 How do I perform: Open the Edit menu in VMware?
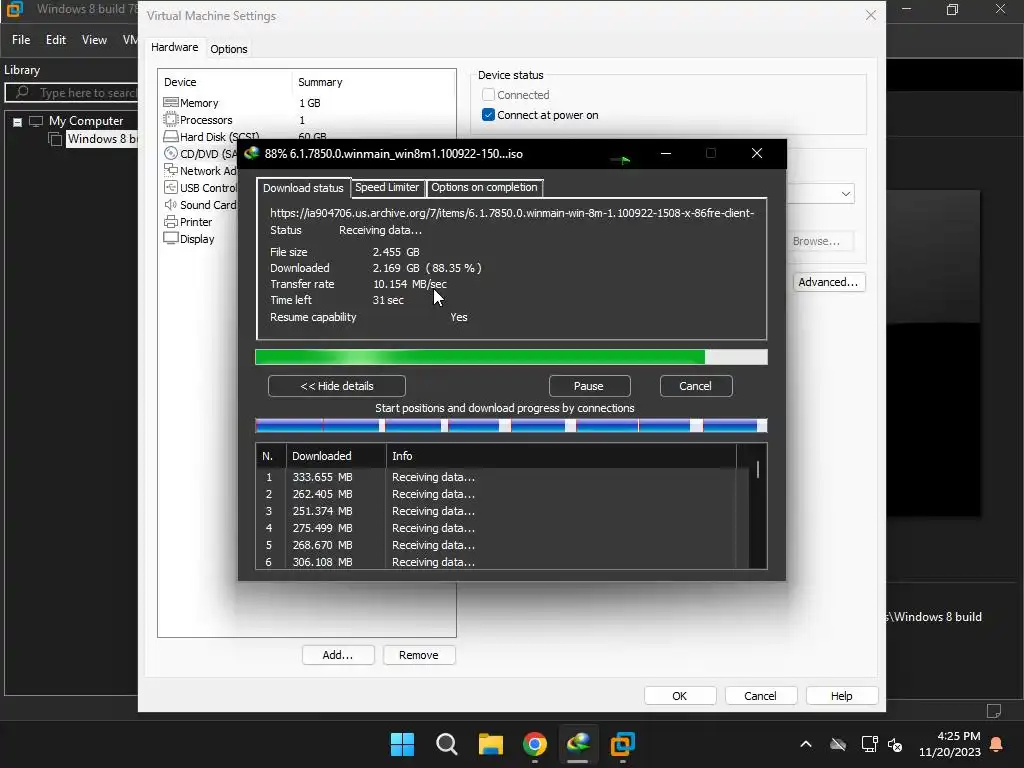(x=56, y=40)
